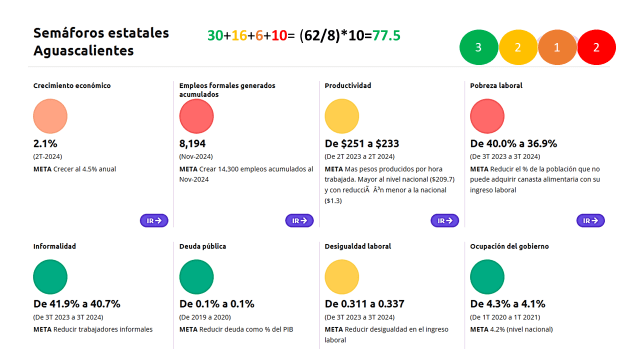Click the Informalidad green indicator circle
This screenshot has height=360, width=640.
50,277
